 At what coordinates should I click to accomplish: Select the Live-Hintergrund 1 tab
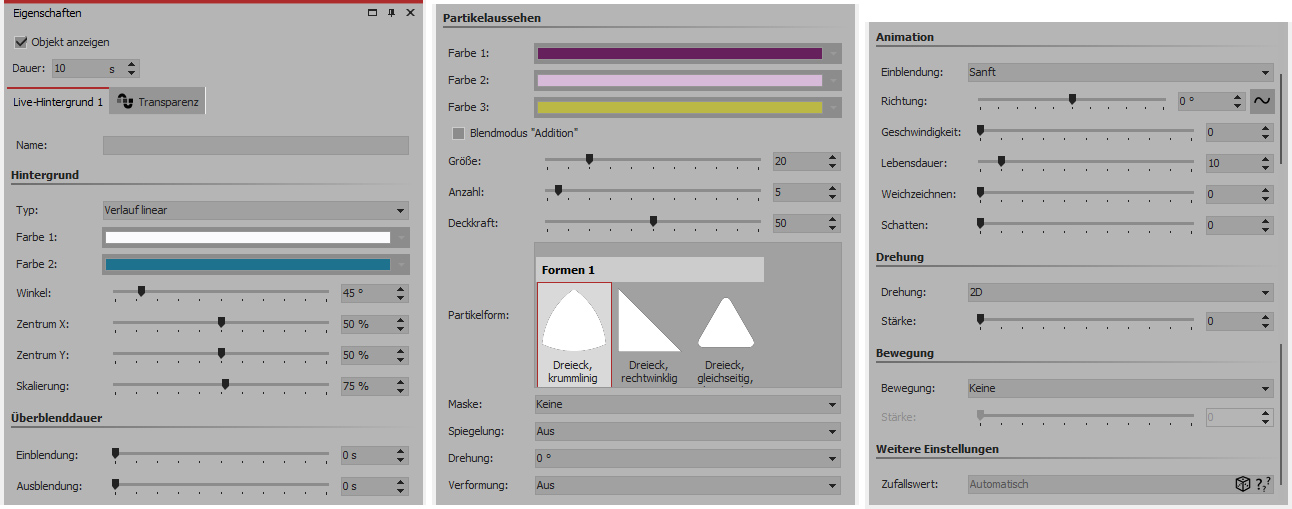[x=57, y=102]
